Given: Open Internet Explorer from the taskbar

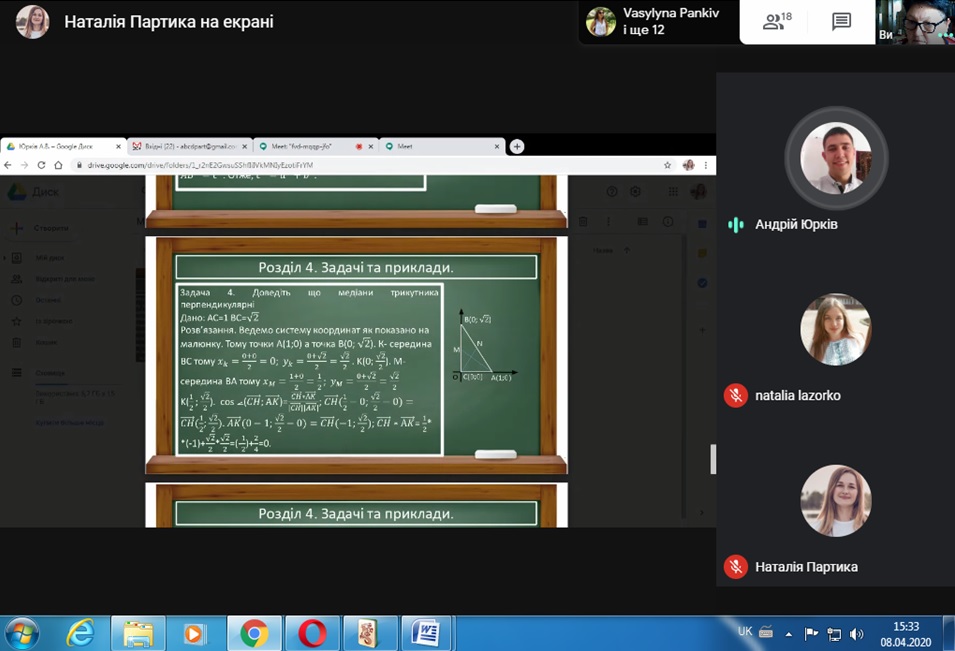Looking at the screenshot, I should tap(80, 633).
